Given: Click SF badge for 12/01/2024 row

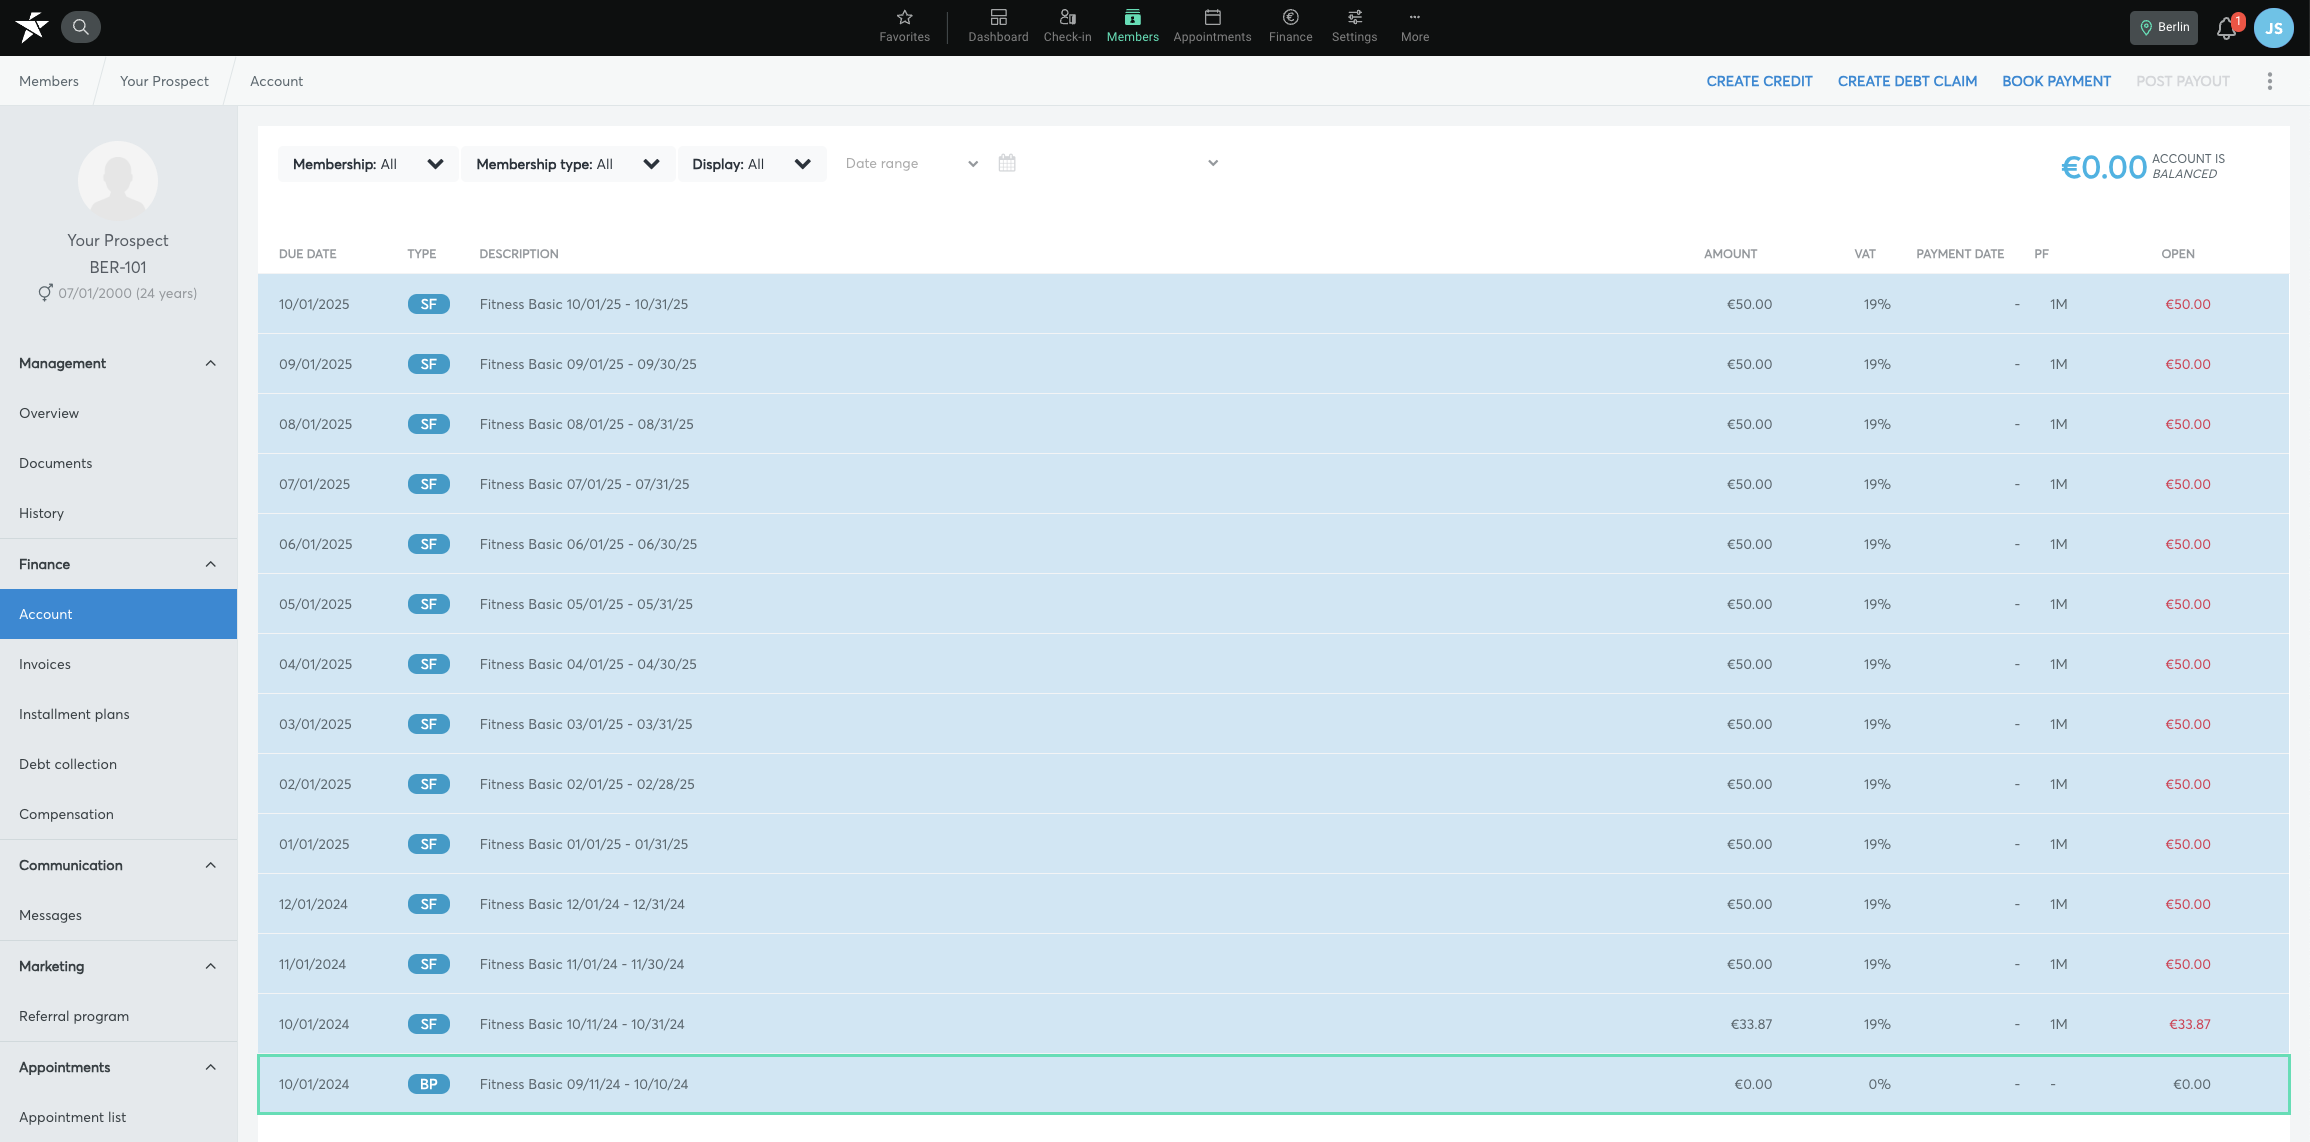Looking at the screenshot, I should [428, 904].
